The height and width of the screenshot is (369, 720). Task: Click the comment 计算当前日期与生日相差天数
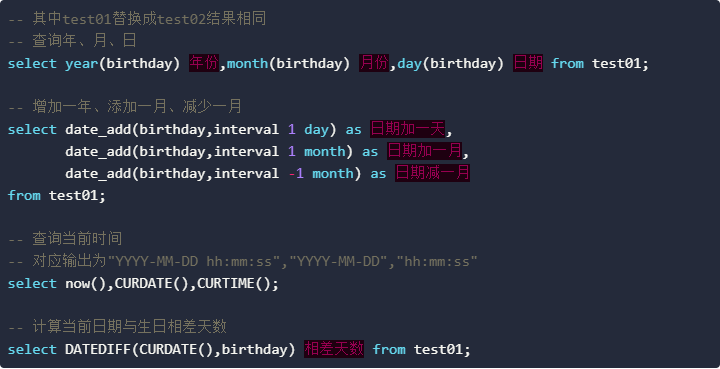pyautogui.click(x=118, y=328)
